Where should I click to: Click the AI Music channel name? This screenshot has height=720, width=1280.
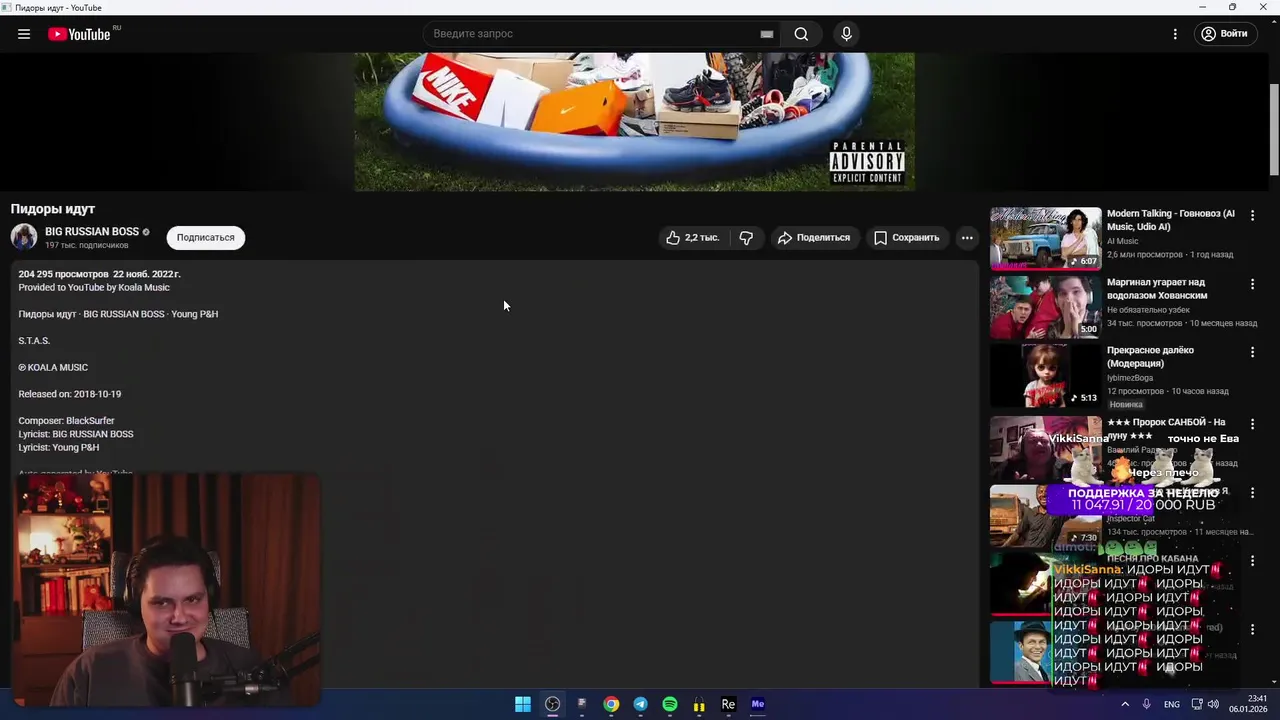(1122, 241)
